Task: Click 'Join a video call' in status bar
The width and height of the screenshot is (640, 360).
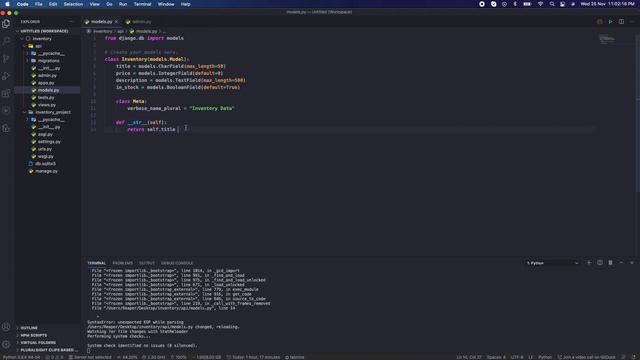Action: [587, 357]
